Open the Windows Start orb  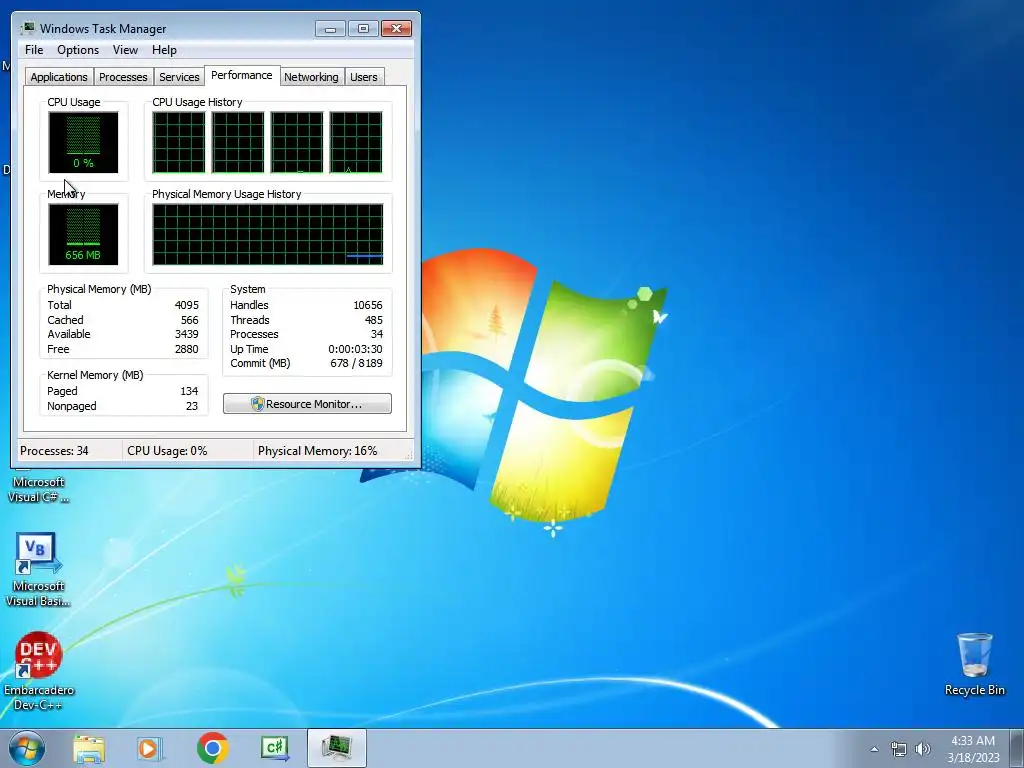tap(27, 748)
